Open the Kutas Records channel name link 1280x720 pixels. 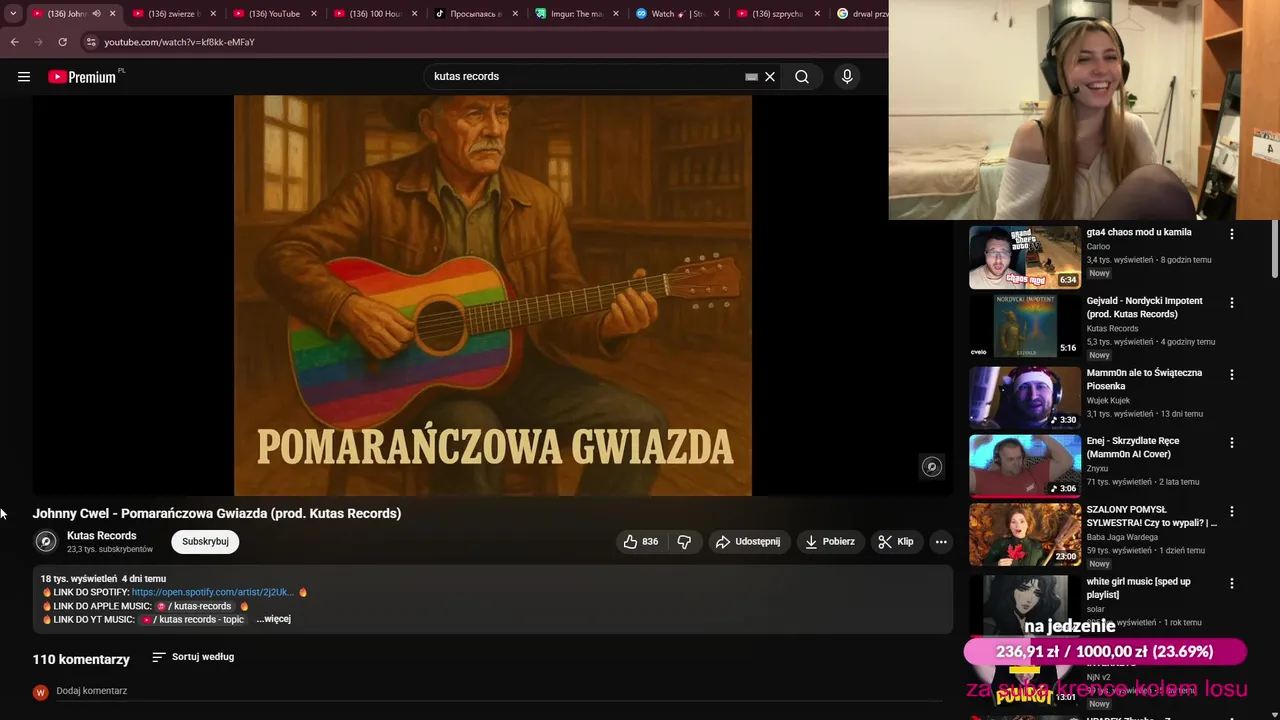(x=102, y=536)
